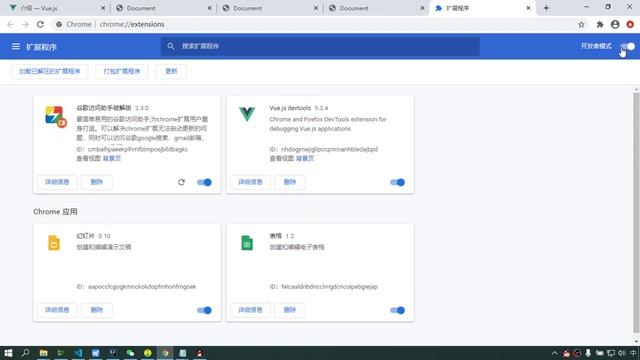This screenshot has width=640, height=360.
Task: Open the extensions hamburger menu
Action: (16, 47)
